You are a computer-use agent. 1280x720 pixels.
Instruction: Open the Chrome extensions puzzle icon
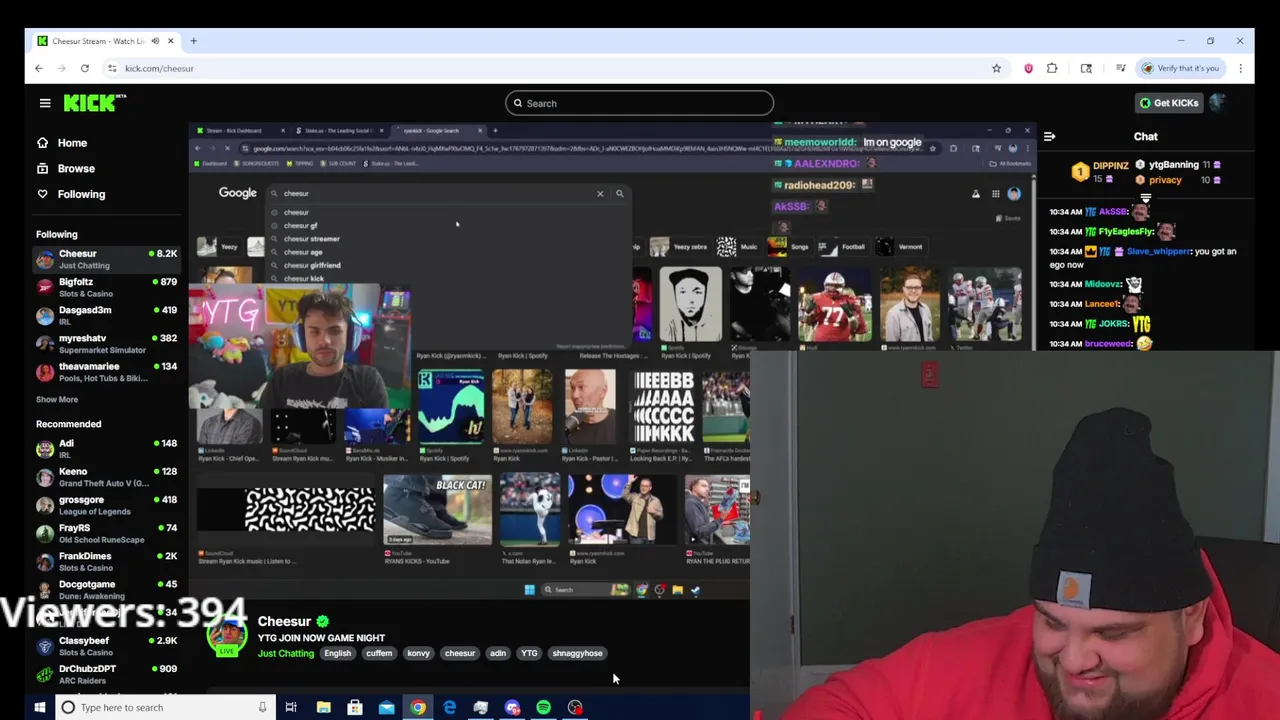pyautogui.click(x=1052, y=68)
